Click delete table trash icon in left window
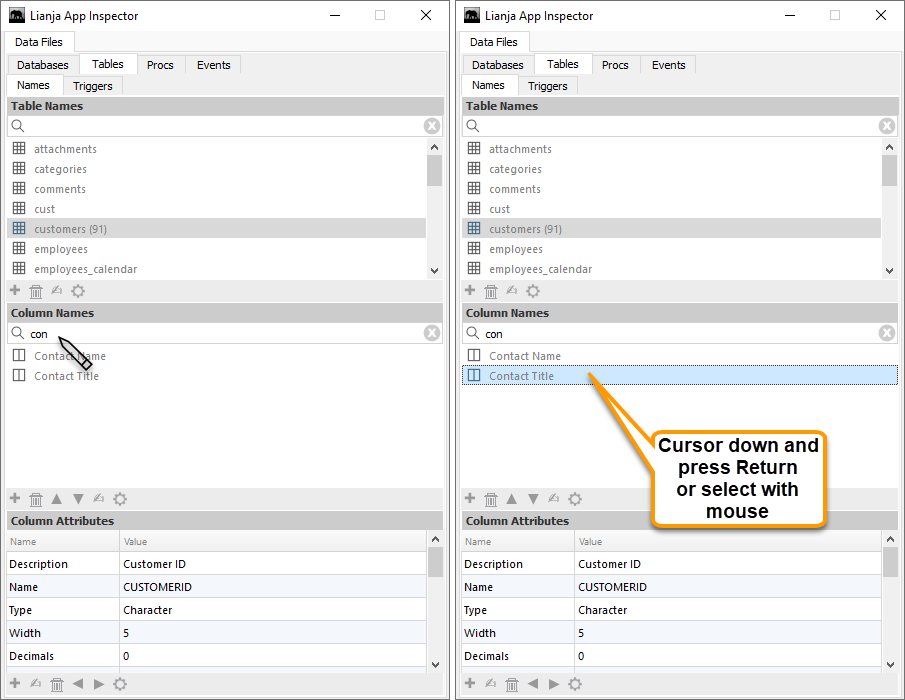 [36, 291]
